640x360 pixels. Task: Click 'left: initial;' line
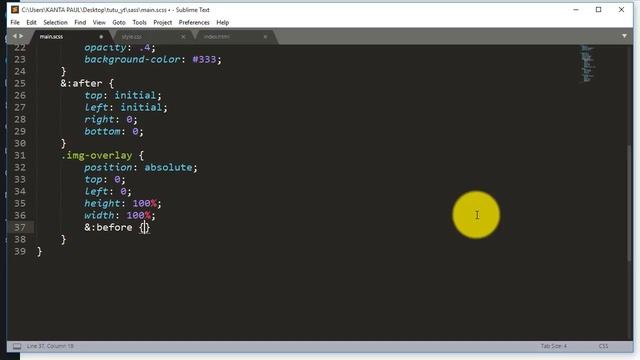pos(126,107)
